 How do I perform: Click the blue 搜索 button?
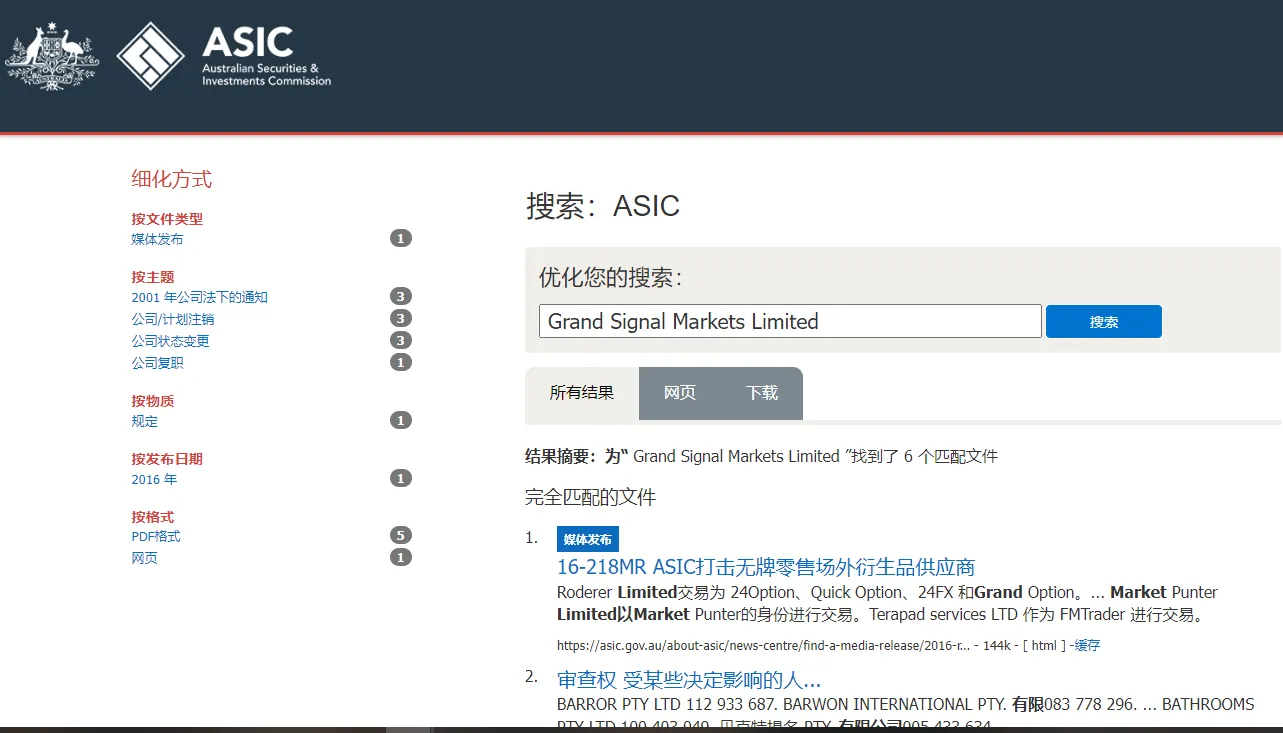[x=1104, y=321]
